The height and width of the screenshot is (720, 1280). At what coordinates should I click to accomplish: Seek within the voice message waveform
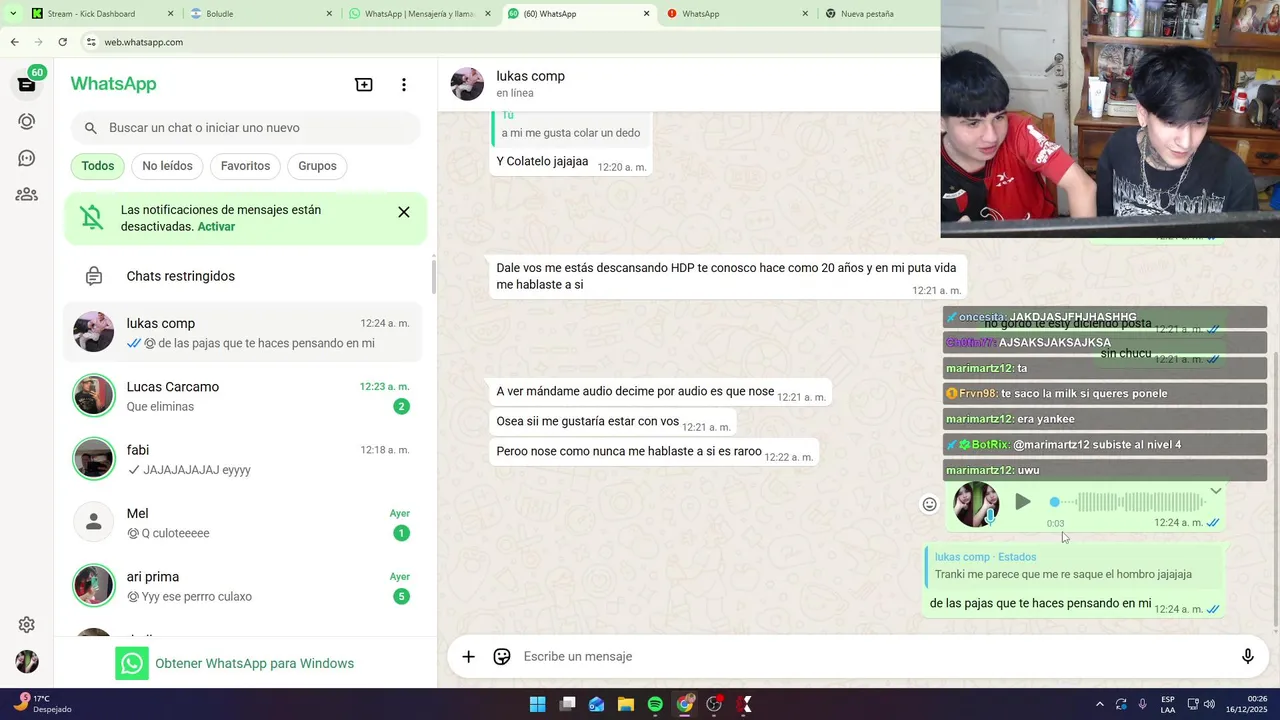(x=1130, y=502)
